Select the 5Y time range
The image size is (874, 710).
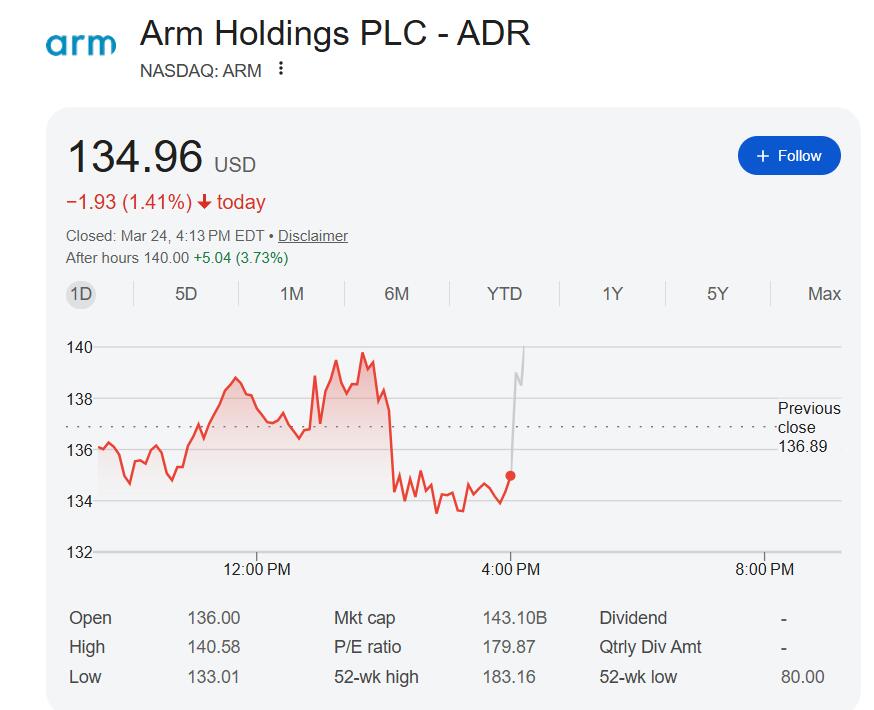pyautogui.click(x=718, y=294)
